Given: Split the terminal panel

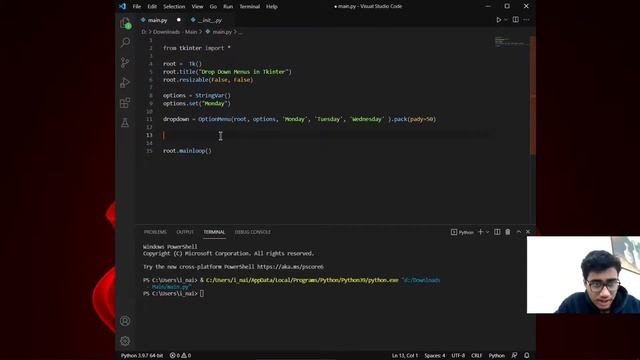Looking at the screenshot, I should pos(497,232).
